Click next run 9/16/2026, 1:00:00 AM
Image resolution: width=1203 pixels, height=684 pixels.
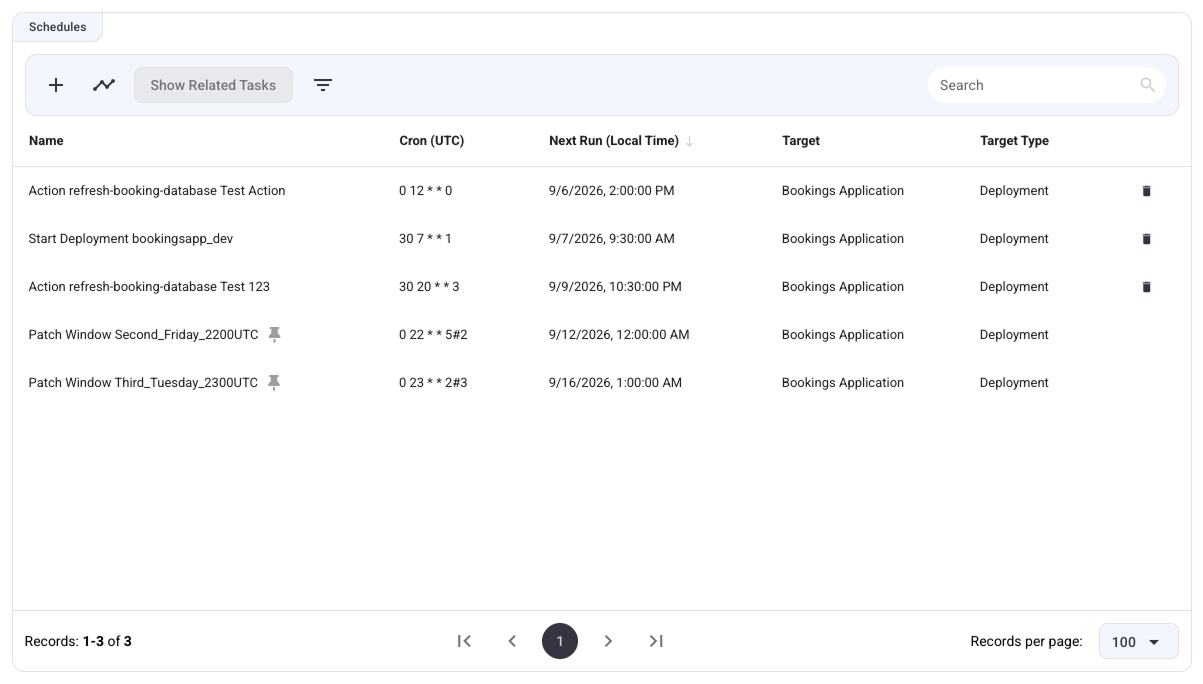(x=615, y=383)
